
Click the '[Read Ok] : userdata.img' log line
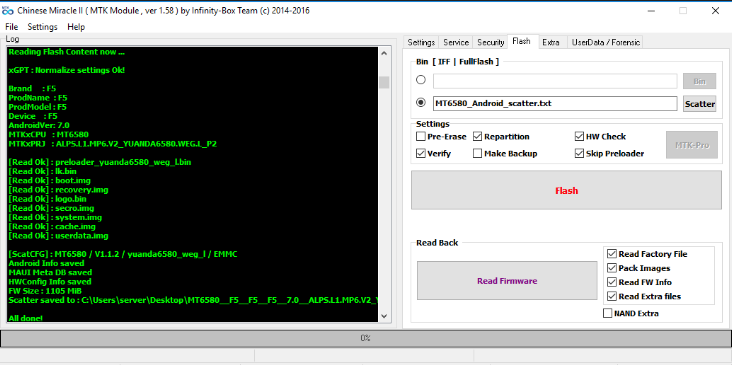pyautogui.click(x=58, y=236)
